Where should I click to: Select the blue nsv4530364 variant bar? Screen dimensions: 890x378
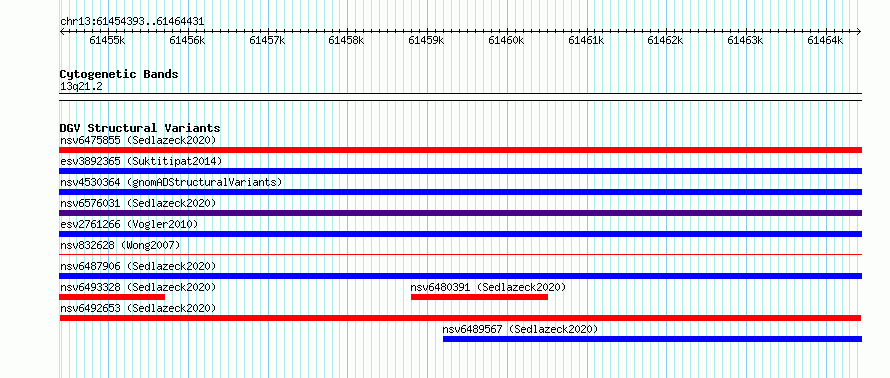(460, 192)
